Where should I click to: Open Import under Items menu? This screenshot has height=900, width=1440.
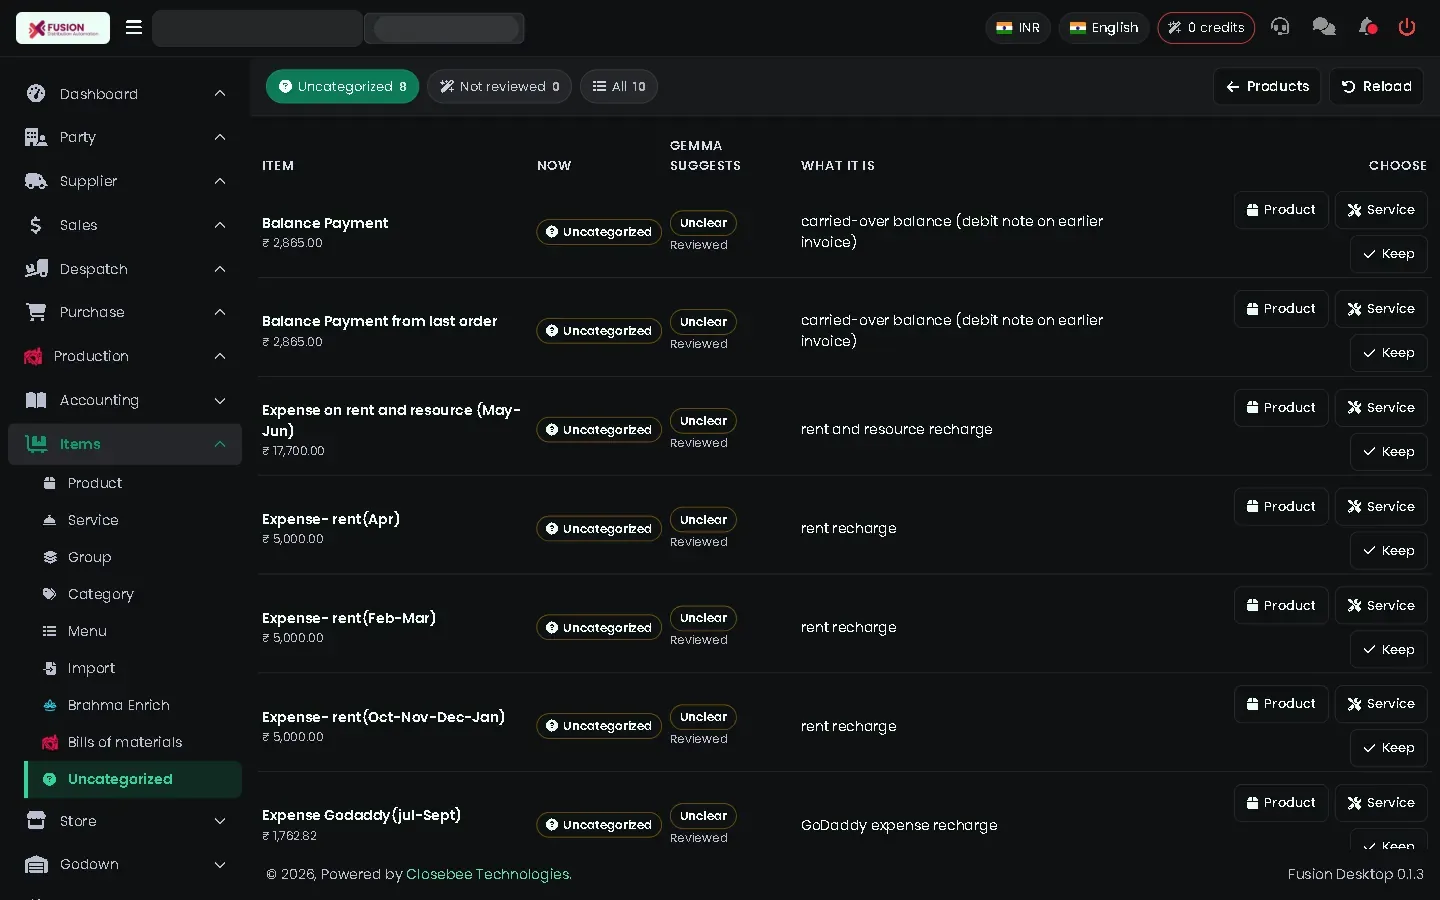click(133, 668)
